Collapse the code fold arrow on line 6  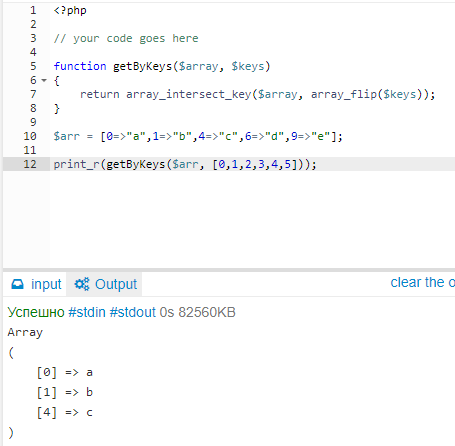click(x=44, y=80)
